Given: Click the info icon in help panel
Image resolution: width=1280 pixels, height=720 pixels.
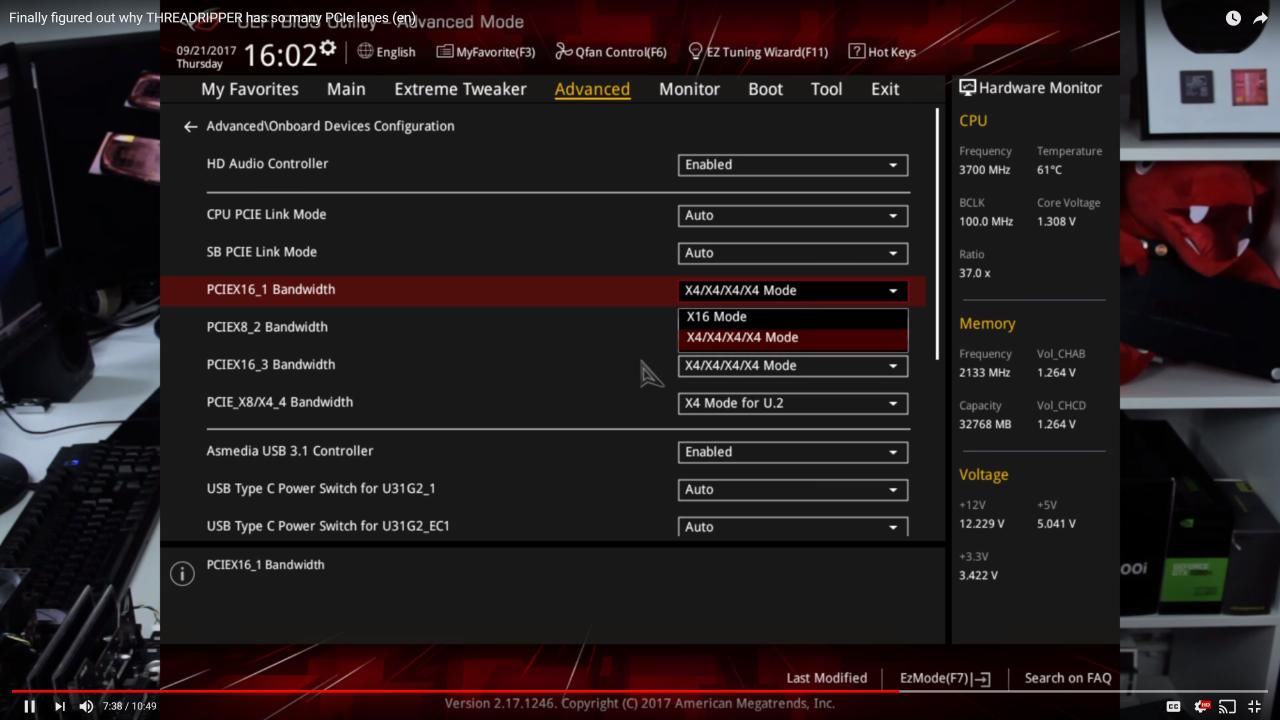Looking at the screenshot, I should tap(182, 573).
